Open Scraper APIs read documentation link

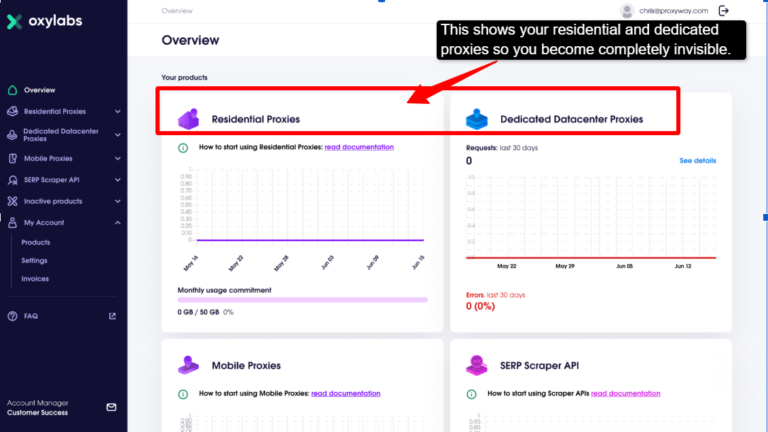tap(625, 393)
